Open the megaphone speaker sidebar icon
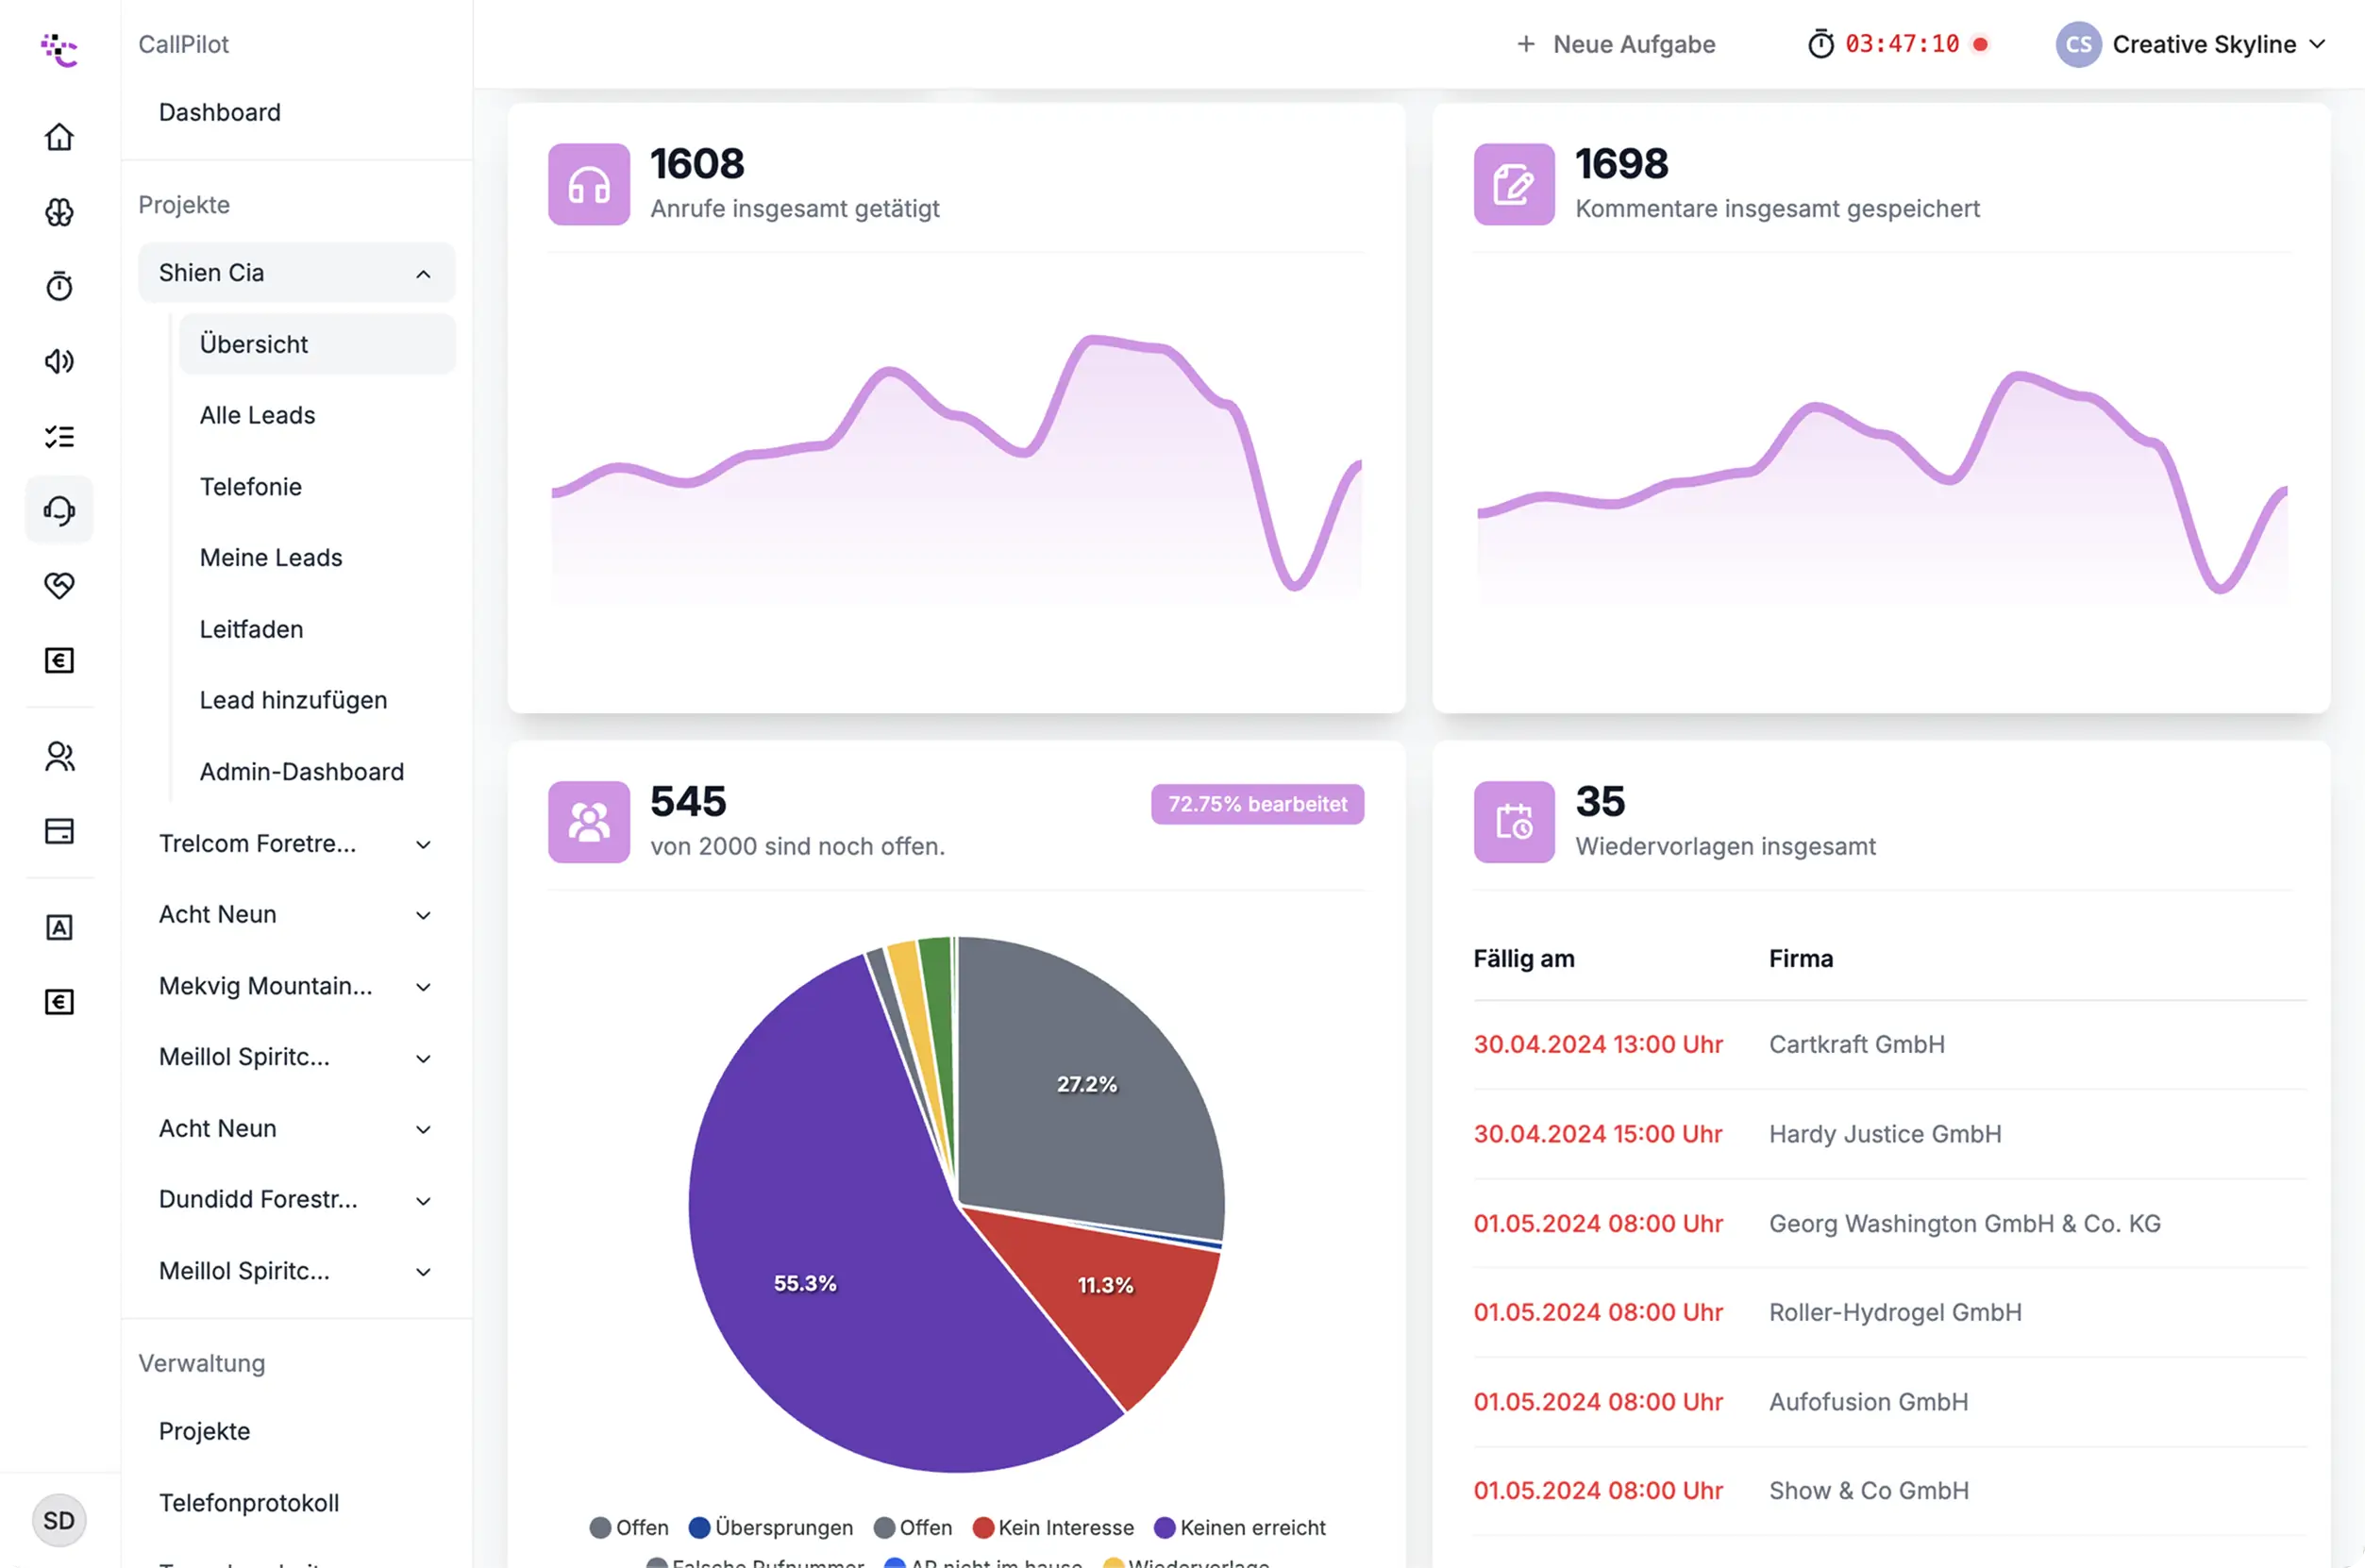This screenshot has height=1568, width=2365. point(59,362)
